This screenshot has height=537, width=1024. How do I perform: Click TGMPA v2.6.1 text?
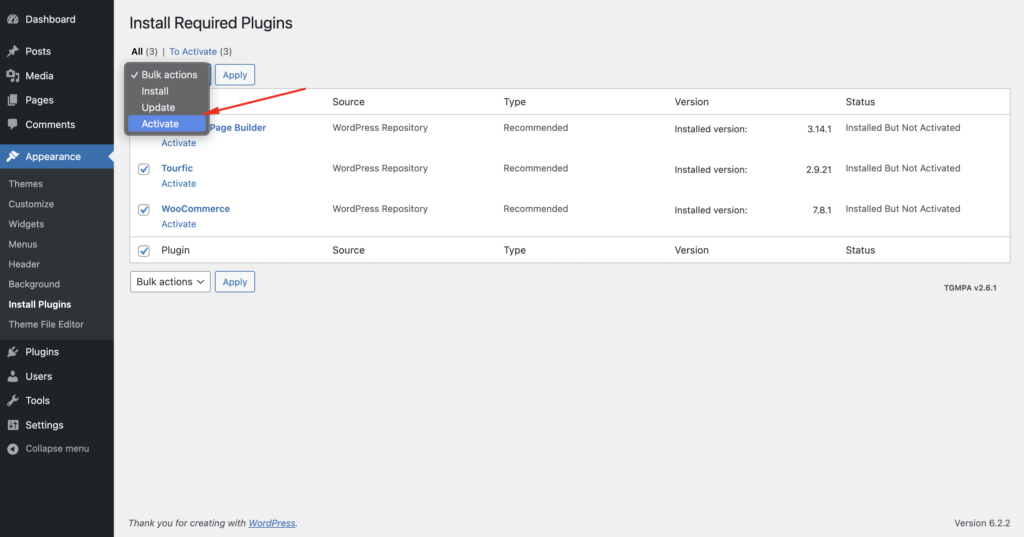coord(970,287)
